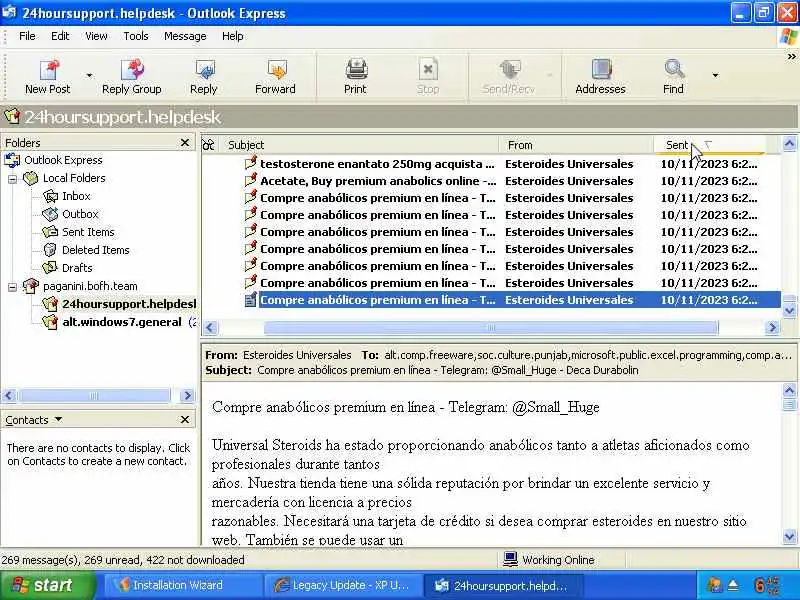
Task: Switch to Installation Wizard taskbar button
Action: [x=183, y=585]
